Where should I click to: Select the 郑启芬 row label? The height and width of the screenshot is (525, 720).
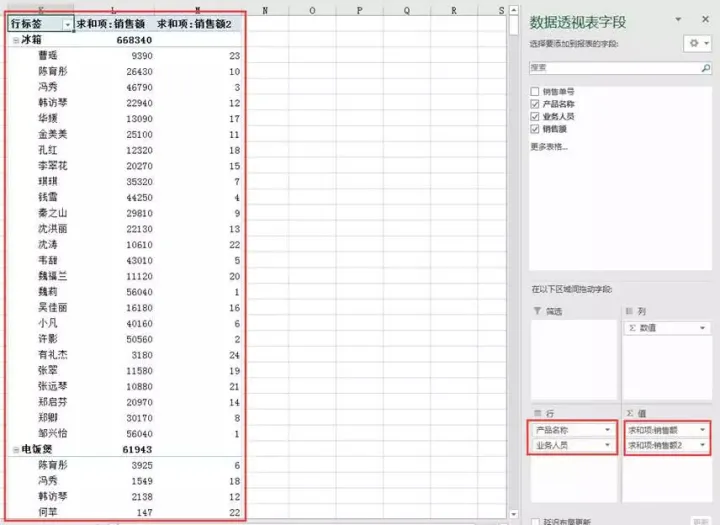(52, 402)
